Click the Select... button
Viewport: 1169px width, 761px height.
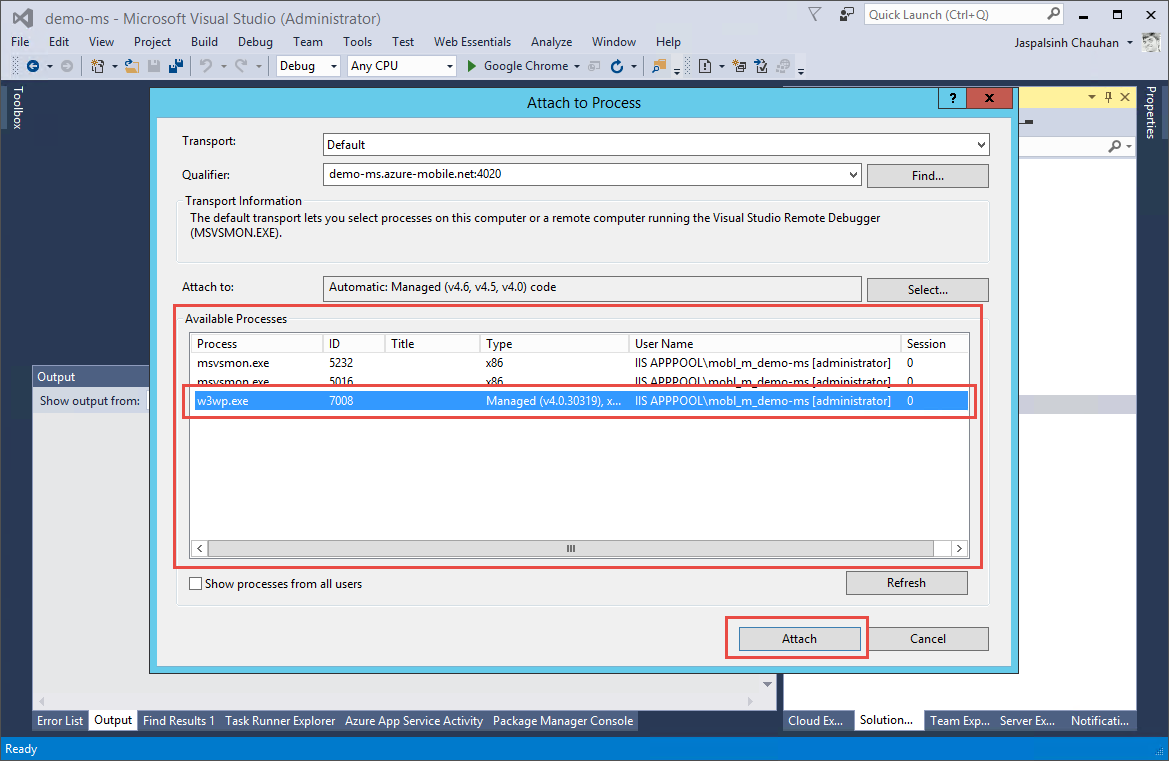click(927, 290)
